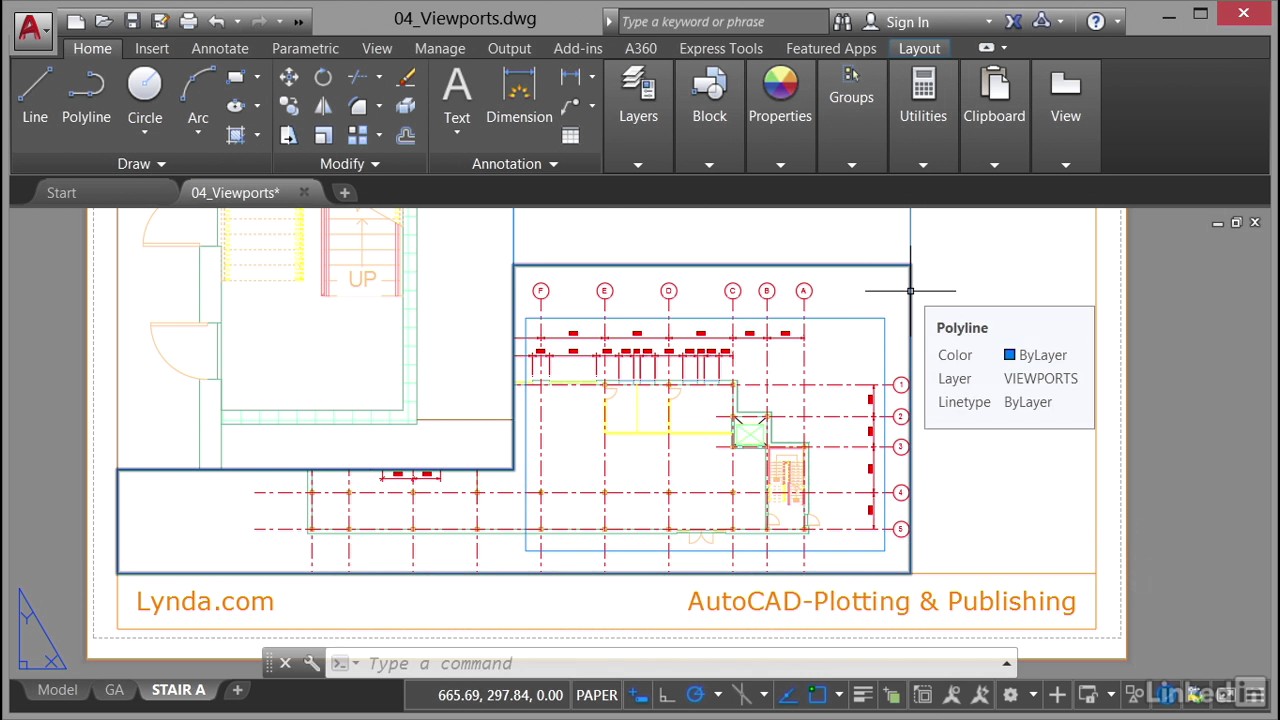Add a new drawing tab

coord(344,192)
